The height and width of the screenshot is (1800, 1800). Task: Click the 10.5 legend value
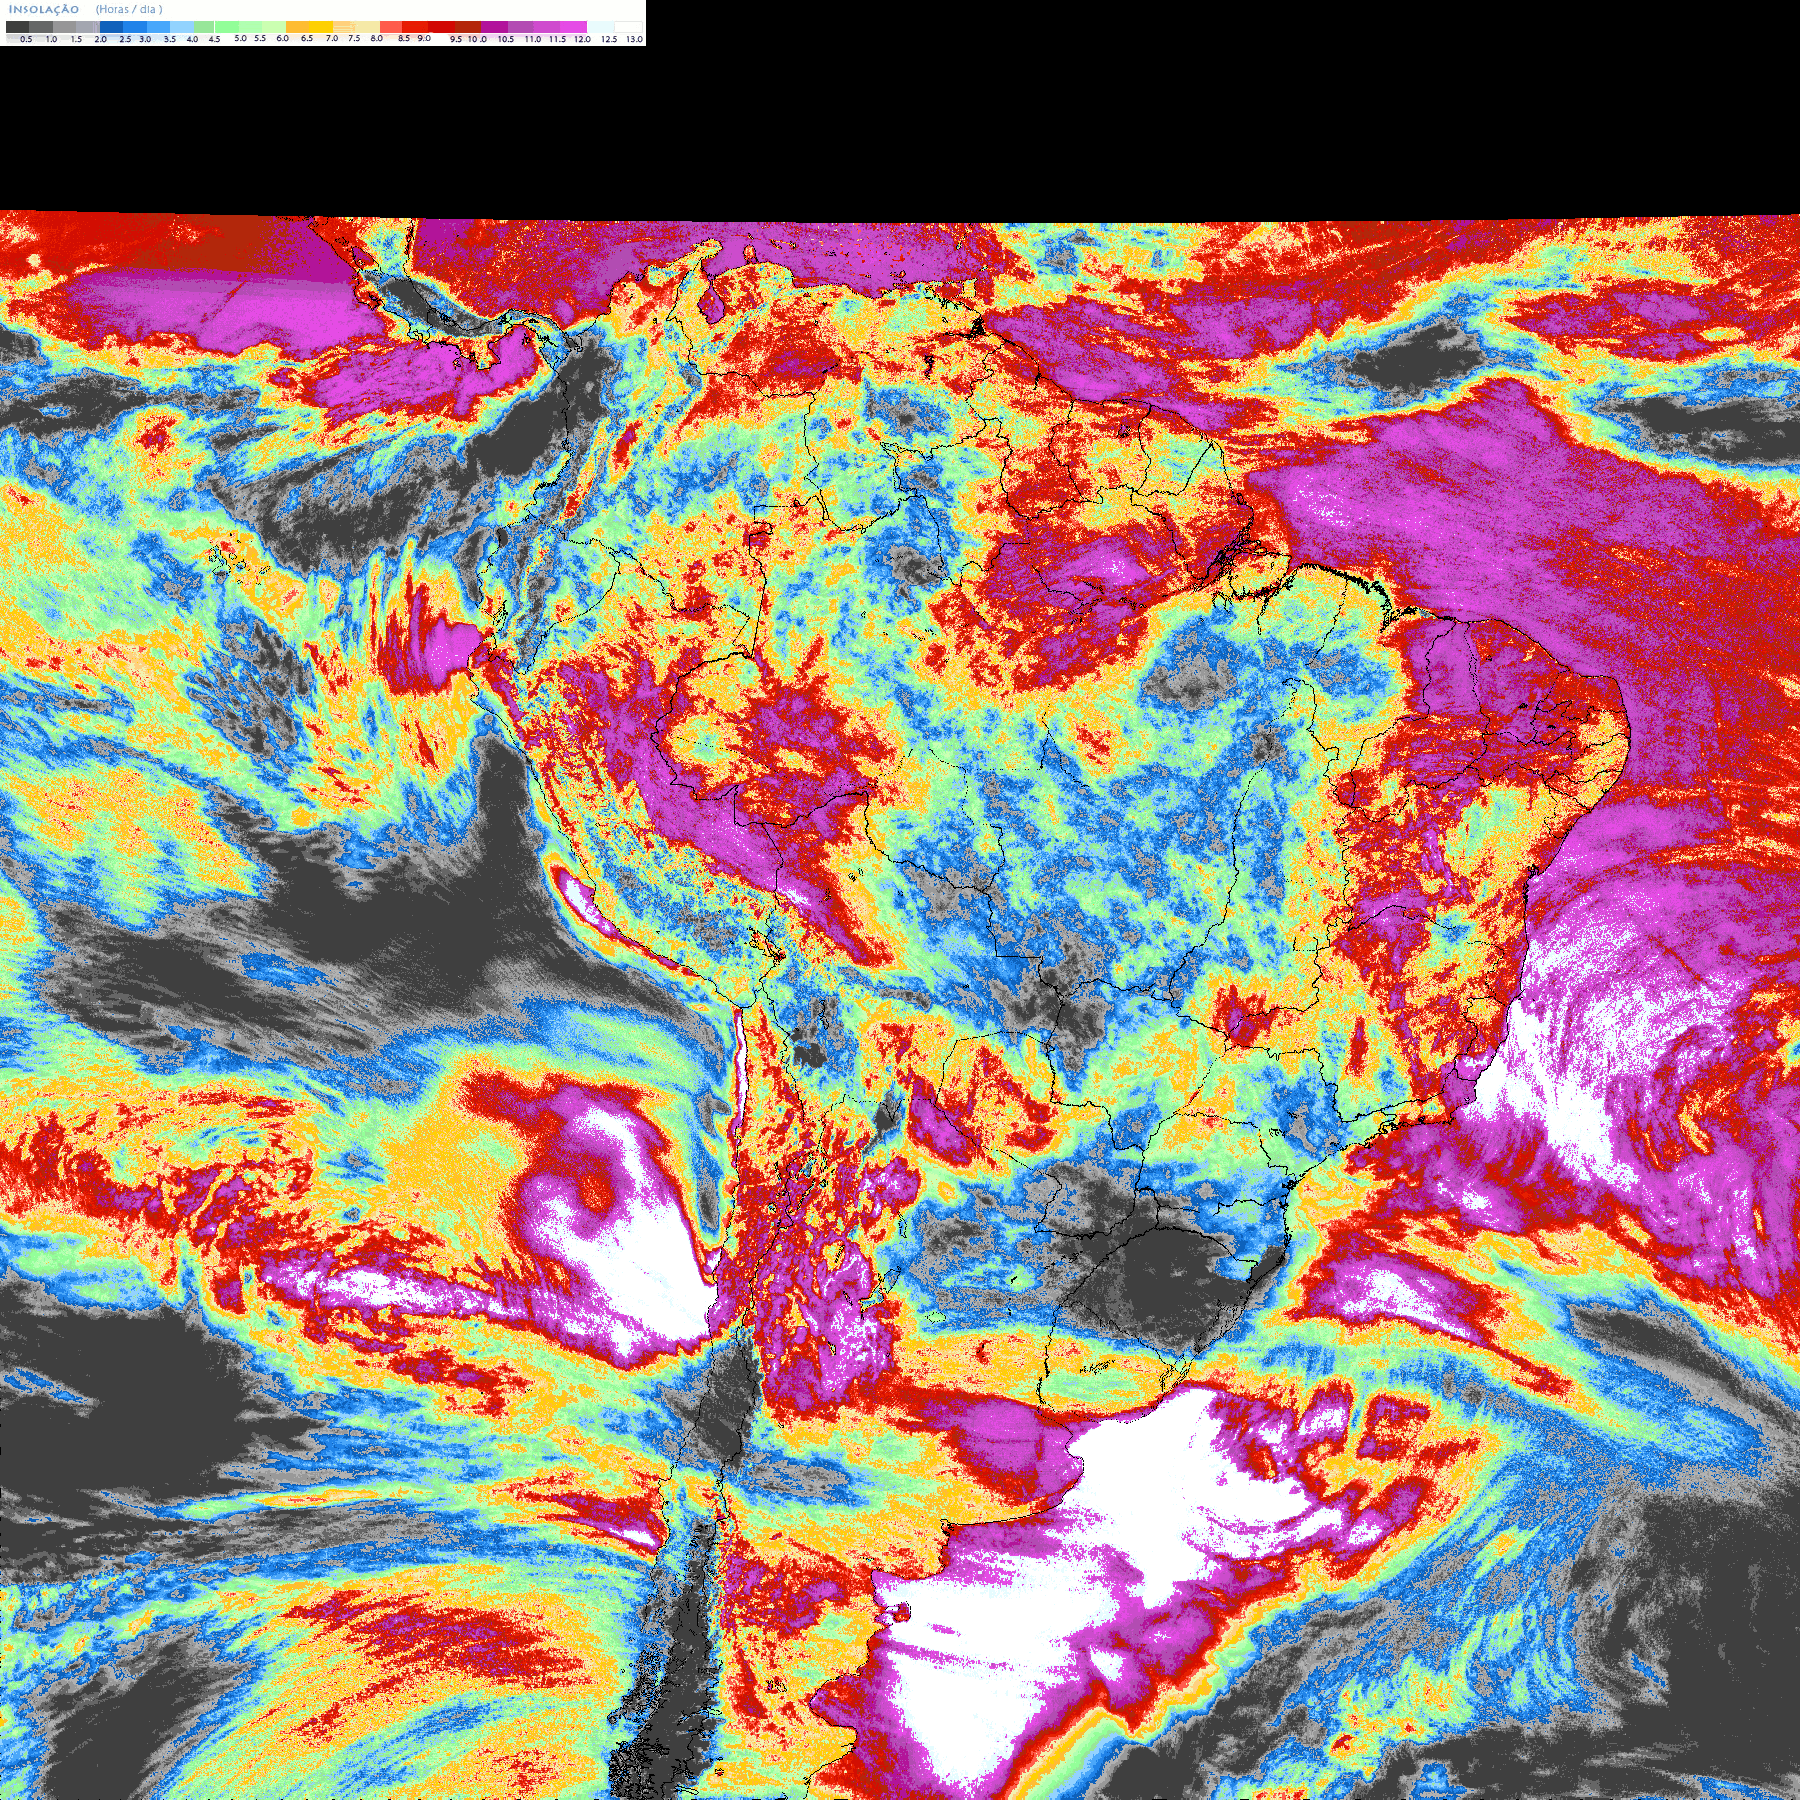tap(506, 39)
